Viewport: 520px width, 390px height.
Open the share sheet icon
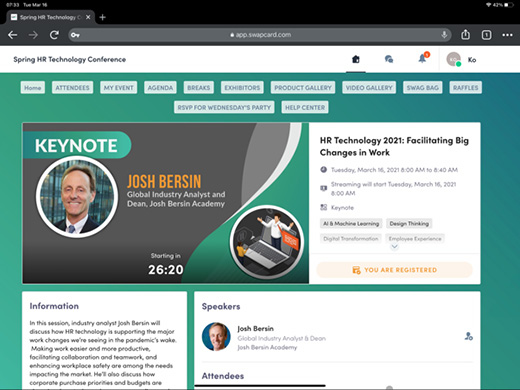(465, 34)
